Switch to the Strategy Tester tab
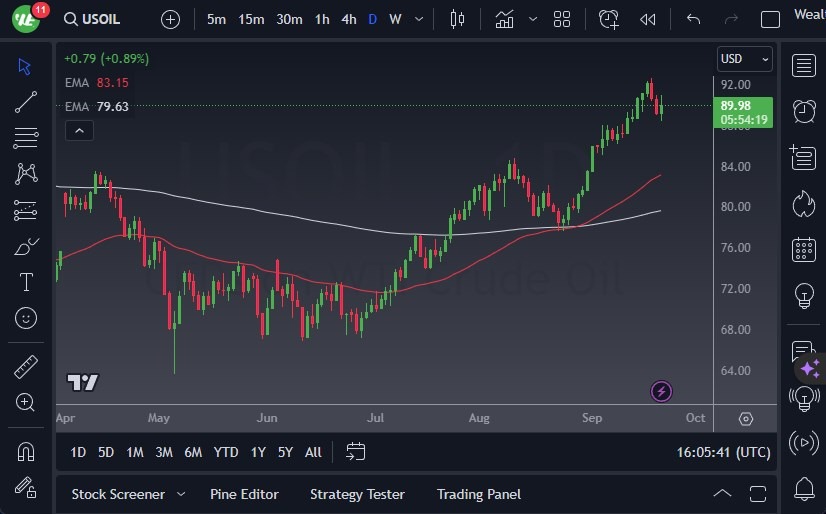 357,494
